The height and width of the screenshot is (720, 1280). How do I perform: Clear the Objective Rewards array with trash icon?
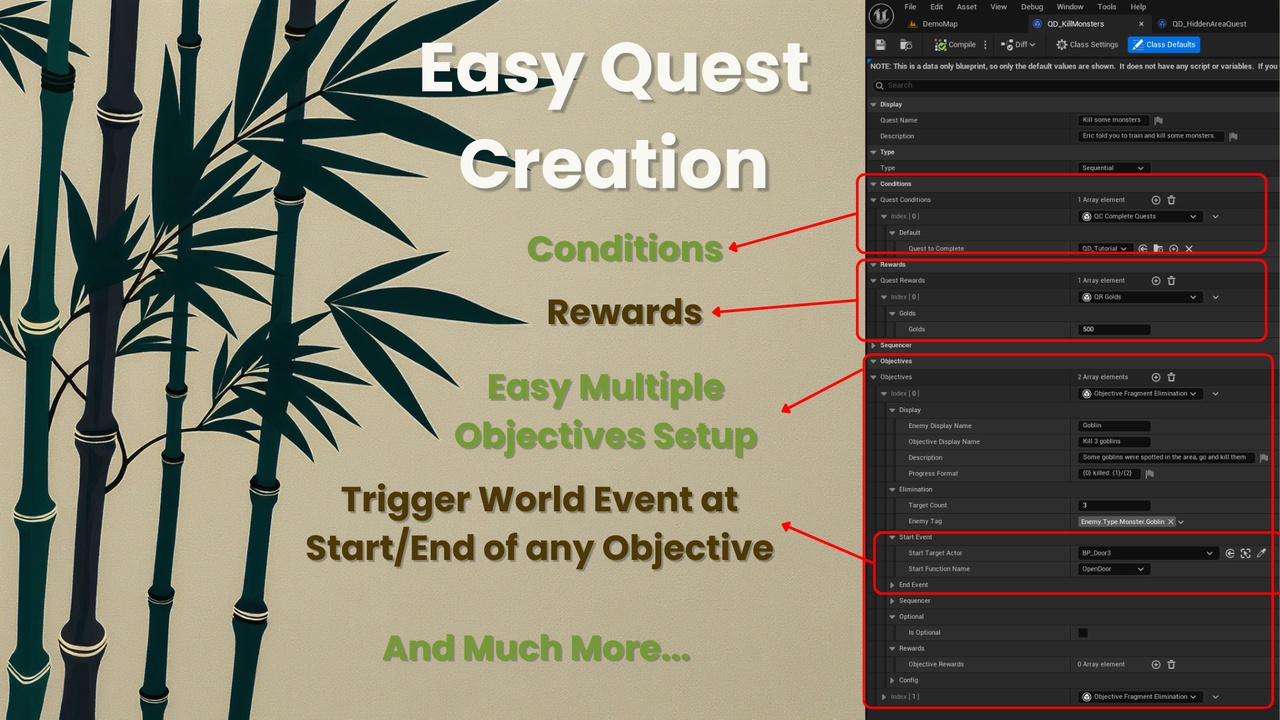point(1172,664)
